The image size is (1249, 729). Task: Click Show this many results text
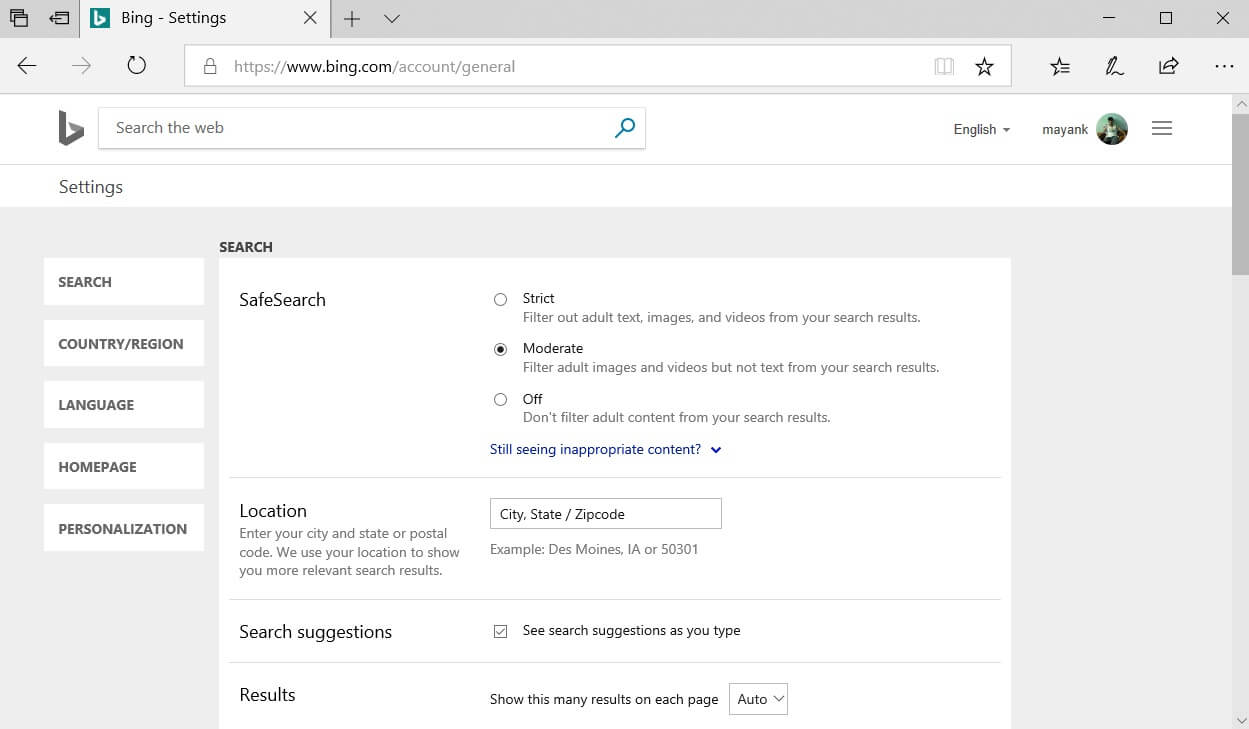tap(604, 699)
